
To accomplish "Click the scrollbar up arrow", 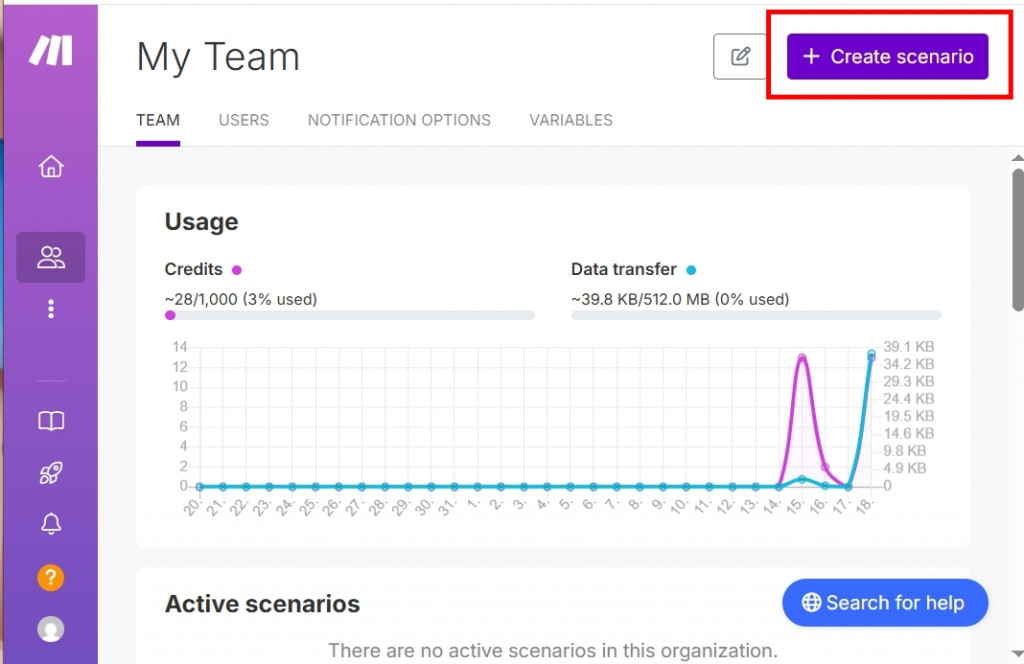I will point(1017,158).
